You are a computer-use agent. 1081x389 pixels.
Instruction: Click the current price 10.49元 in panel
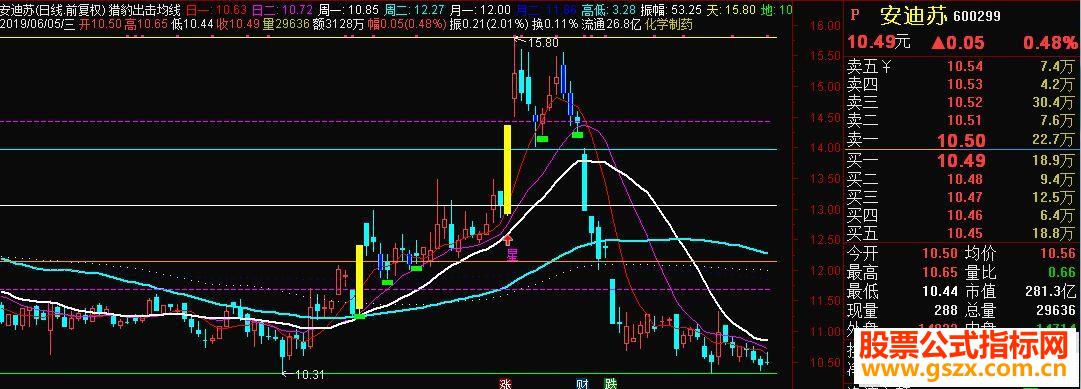tap(880, 42)
